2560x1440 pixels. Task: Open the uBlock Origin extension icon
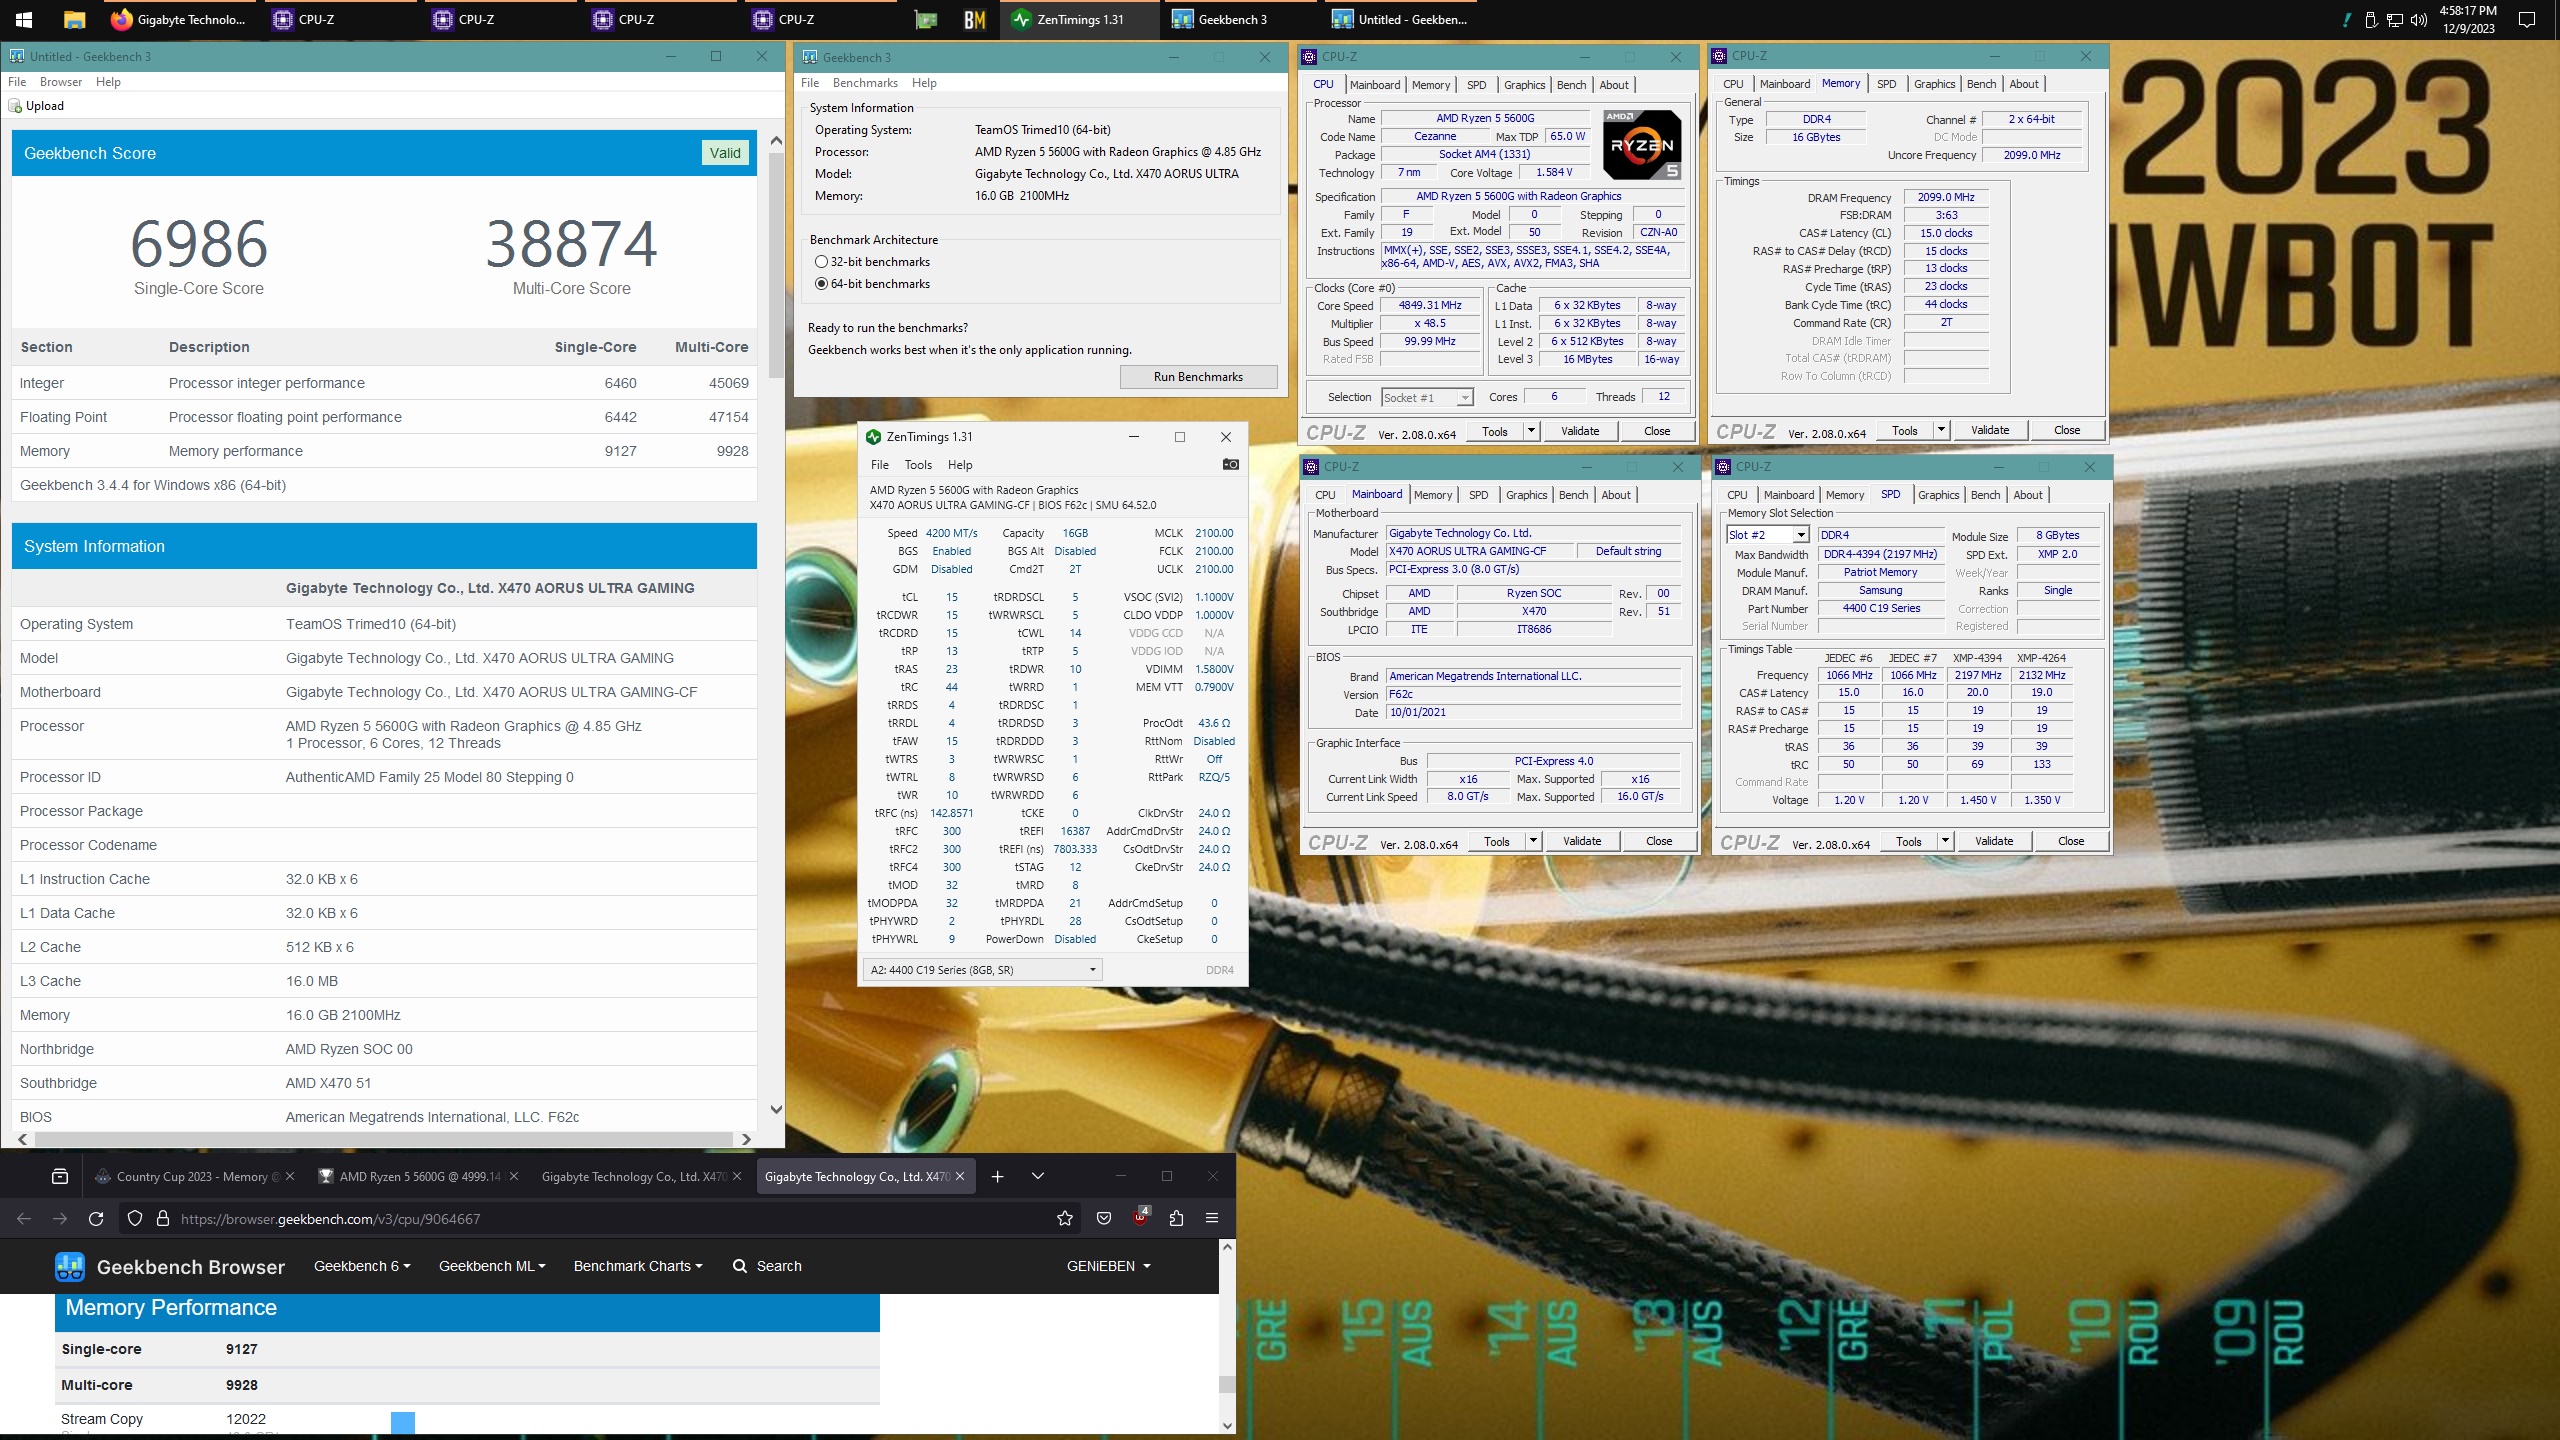(x=1140, y=1217)
